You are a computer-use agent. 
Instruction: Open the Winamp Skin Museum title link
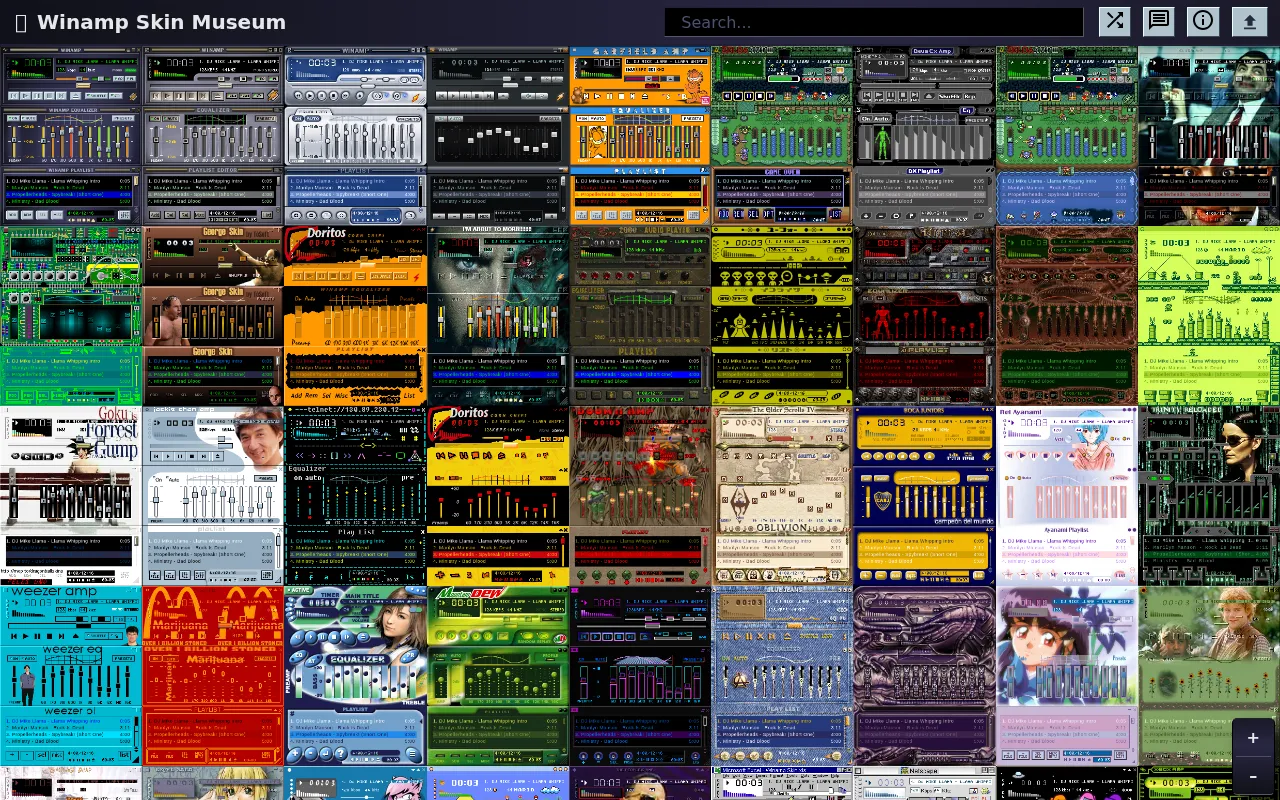tap(161, 22)
